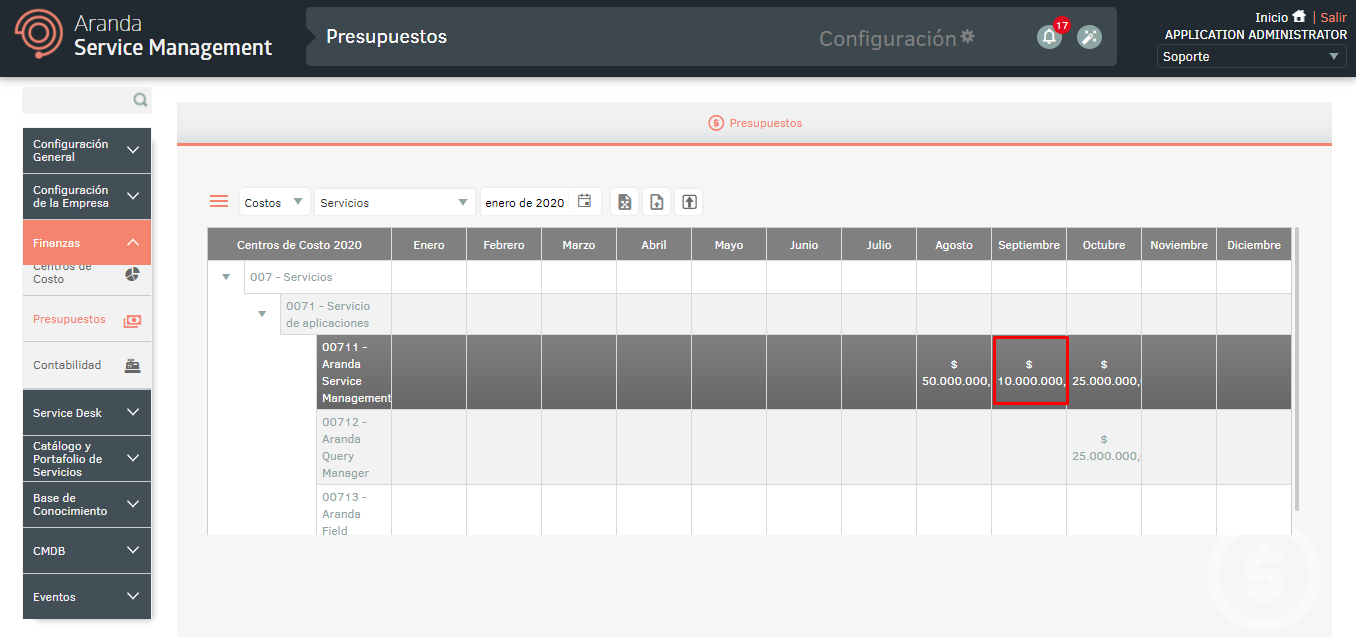Open the magic wand wizard icon
This screenshot has height=637, width=1356.
[1089, 38]
